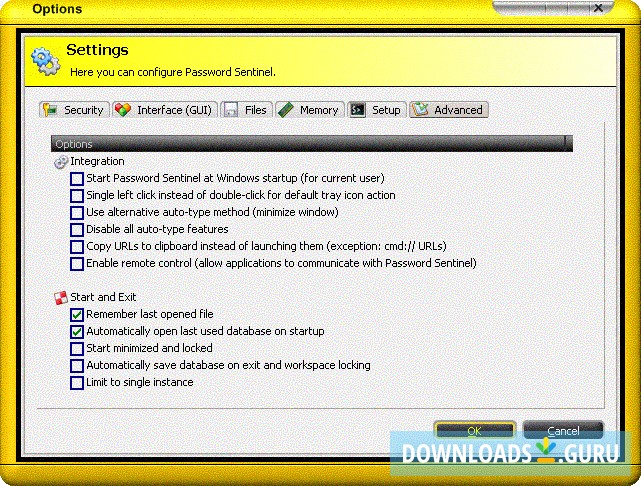Select the Advanced tab
This screenshot has width=641, height=486.
(x=449, y=110)
